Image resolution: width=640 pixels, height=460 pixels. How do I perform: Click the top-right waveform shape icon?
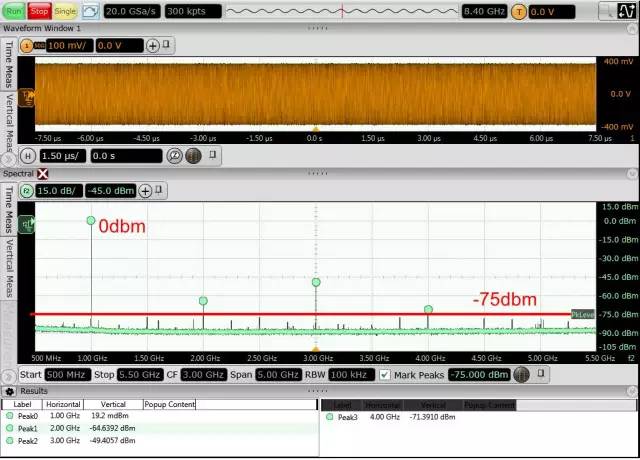[627, 11]
